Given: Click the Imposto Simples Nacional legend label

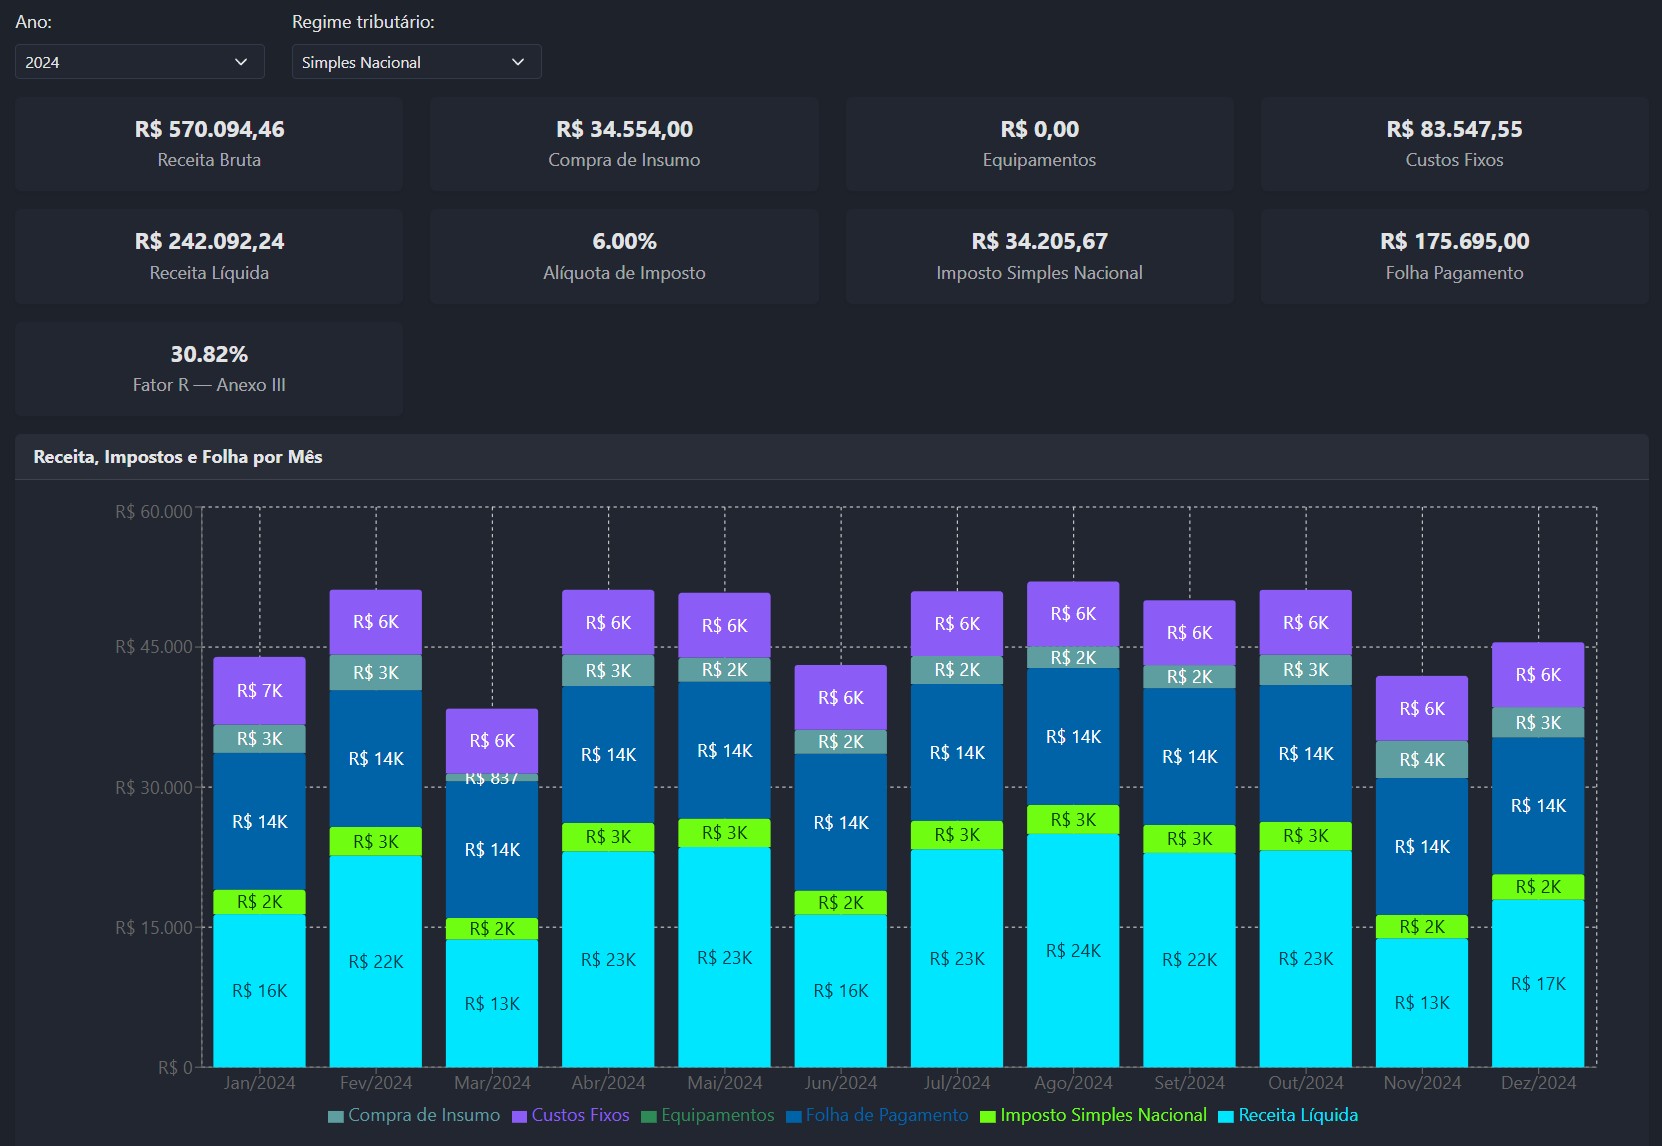Looking at the screenshot, I should coord(1103,1115).
